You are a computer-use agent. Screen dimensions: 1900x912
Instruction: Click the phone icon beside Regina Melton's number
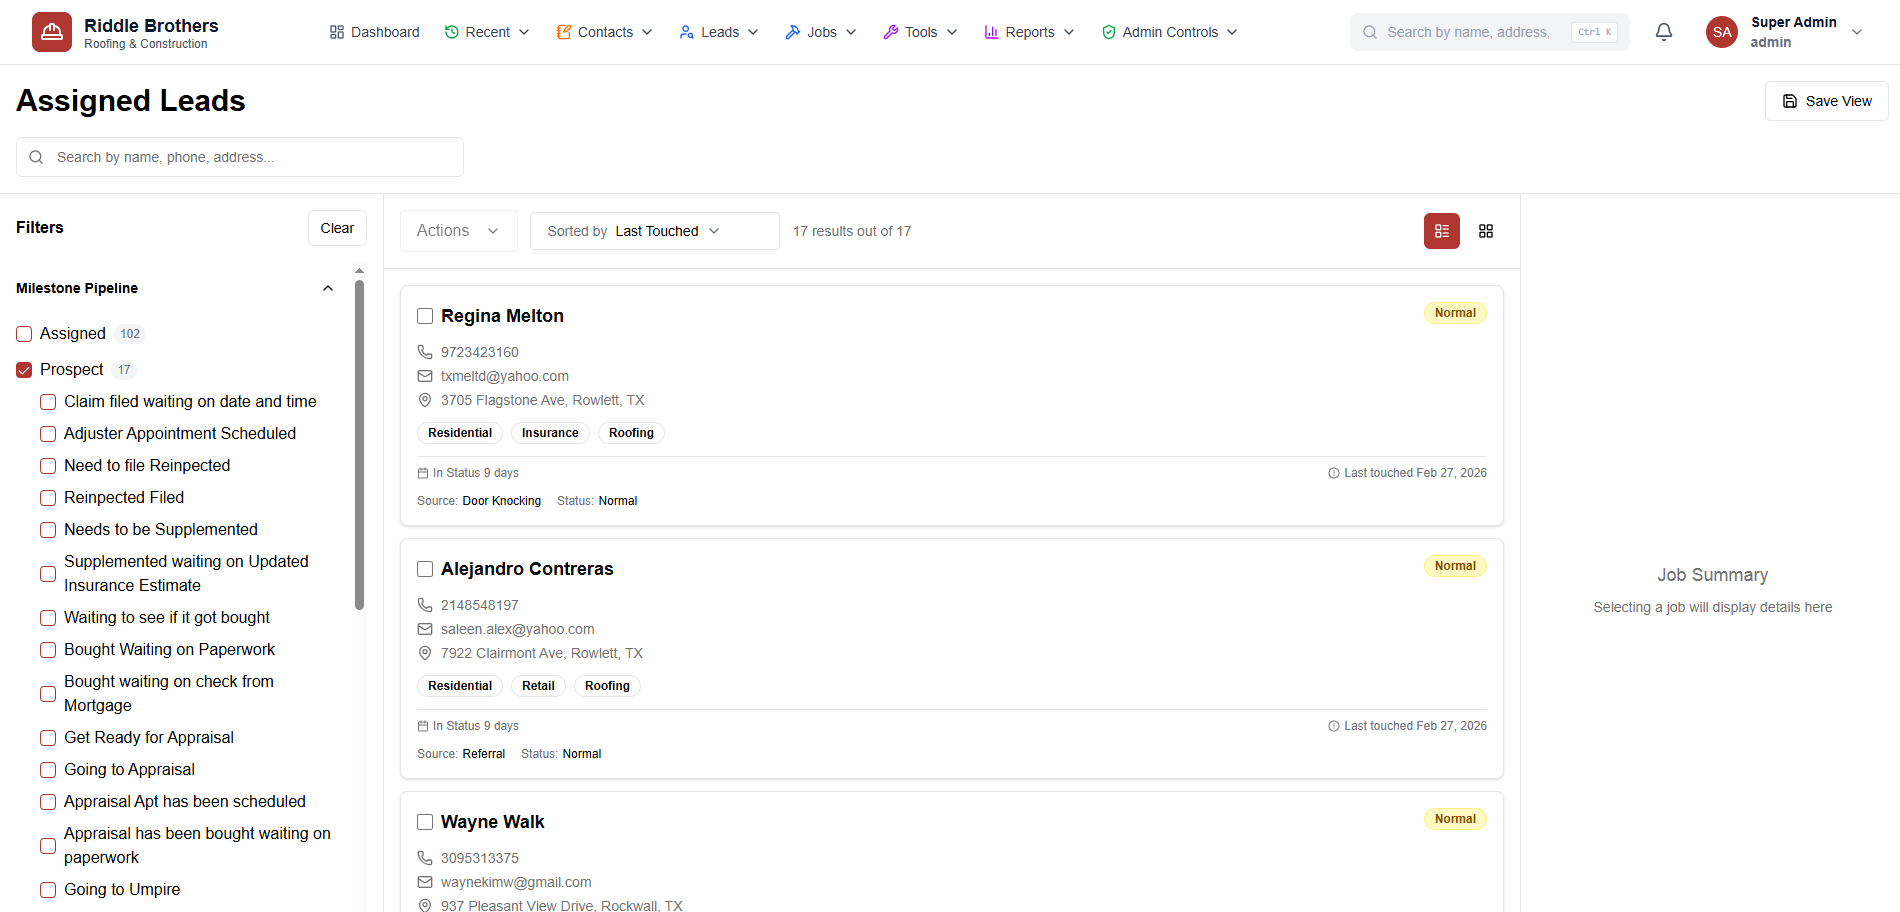point(425,352)
